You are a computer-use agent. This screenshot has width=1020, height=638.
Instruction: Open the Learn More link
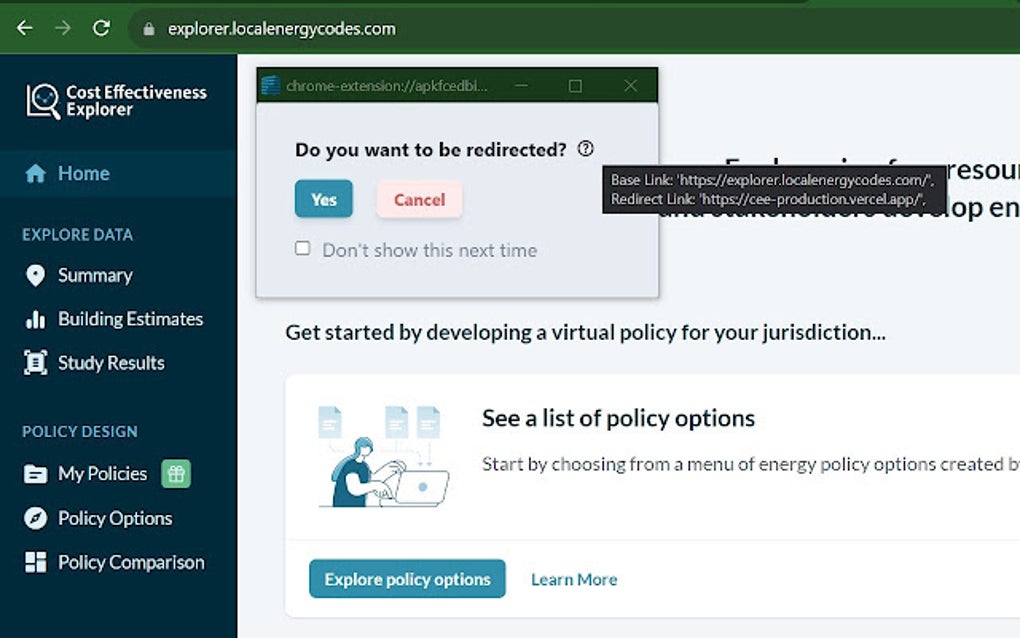[573, 578]
